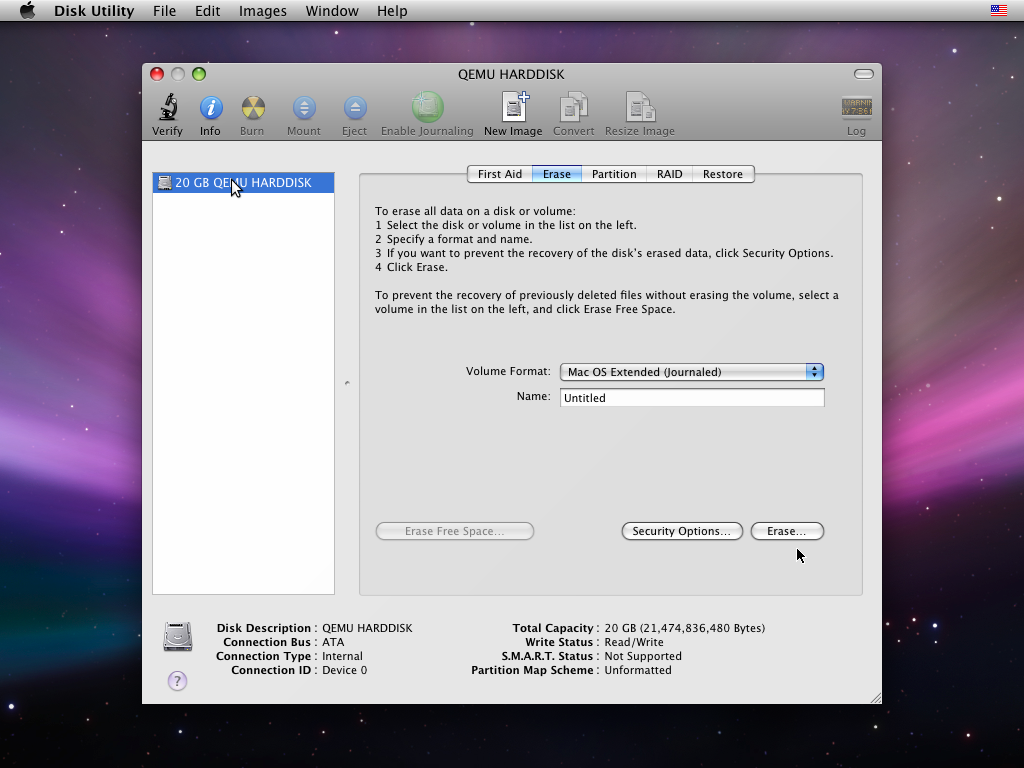The width and height of the screenshot is (1024, 768).
Task: Toggle toolbar with the top-right pill button
Action: tap(864, 74)
